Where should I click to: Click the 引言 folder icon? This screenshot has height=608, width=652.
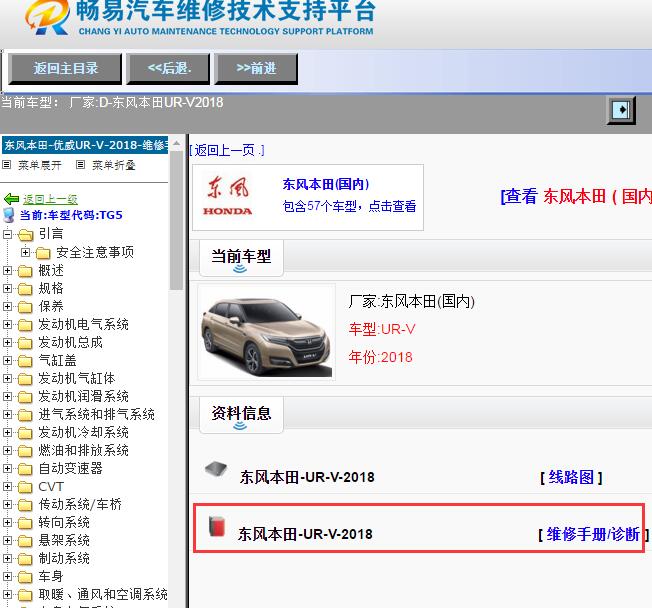tap(25, 235)
